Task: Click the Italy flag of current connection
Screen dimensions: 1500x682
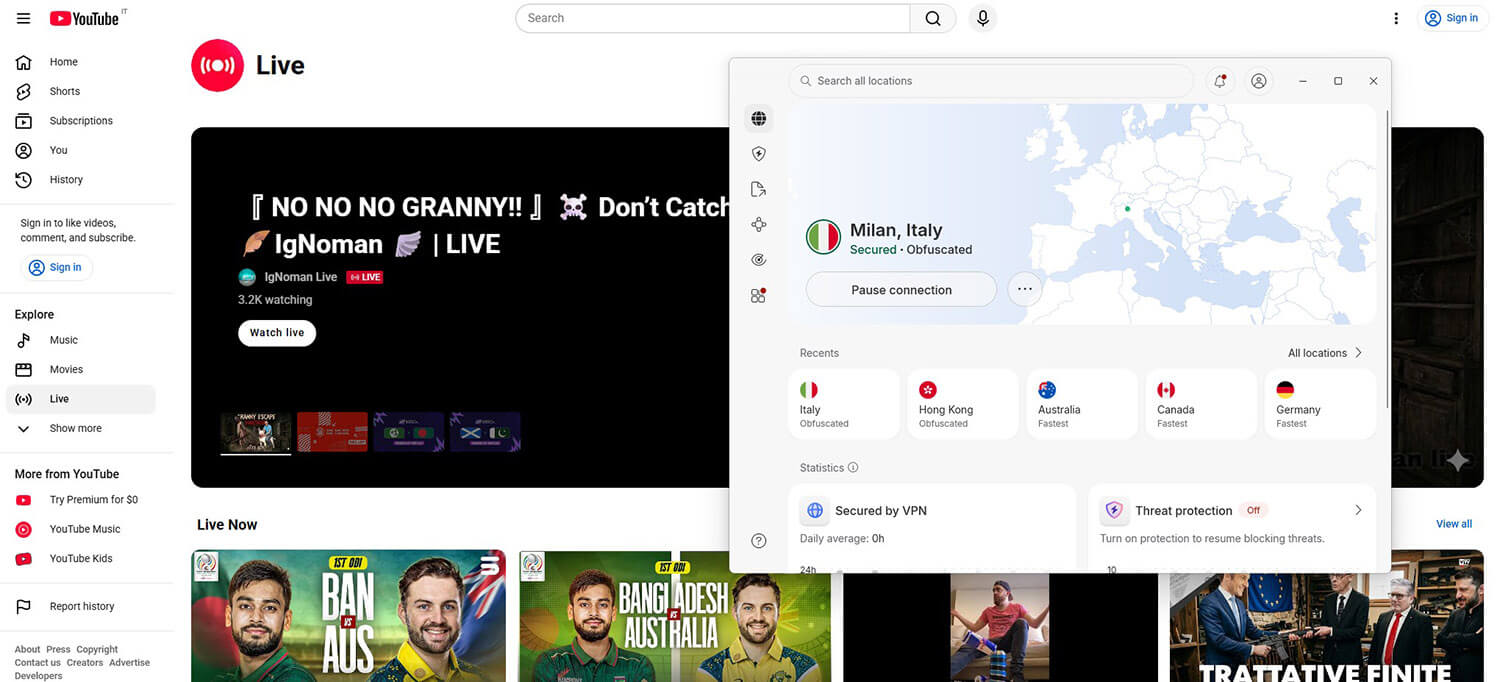Action: tap(823, 238)
